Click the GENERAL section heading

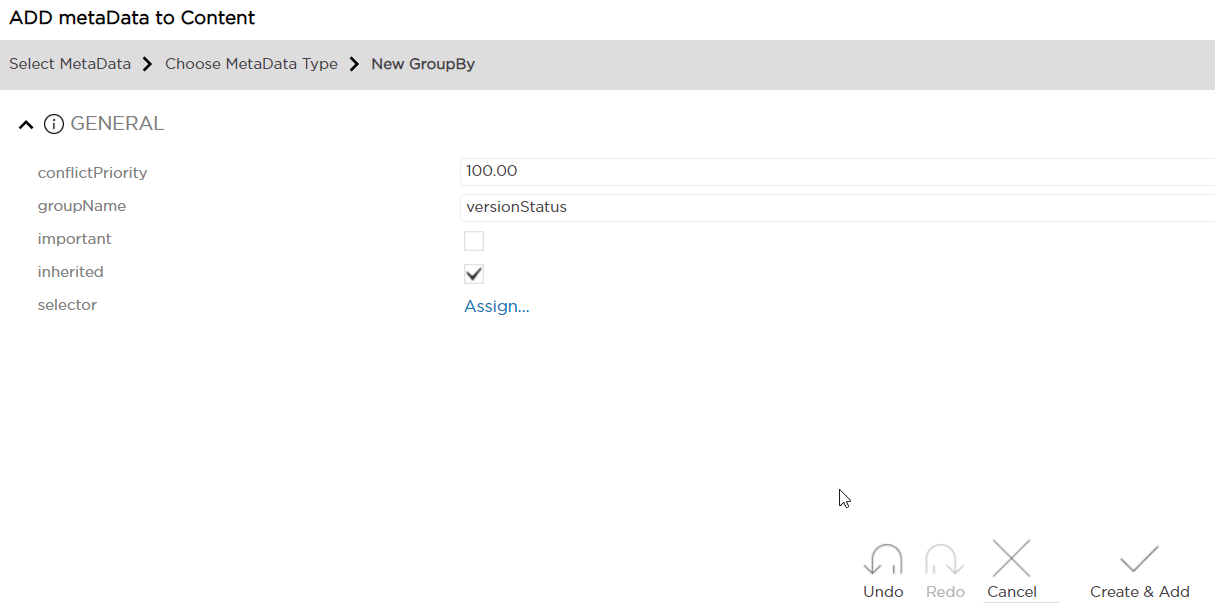point(117,124)
